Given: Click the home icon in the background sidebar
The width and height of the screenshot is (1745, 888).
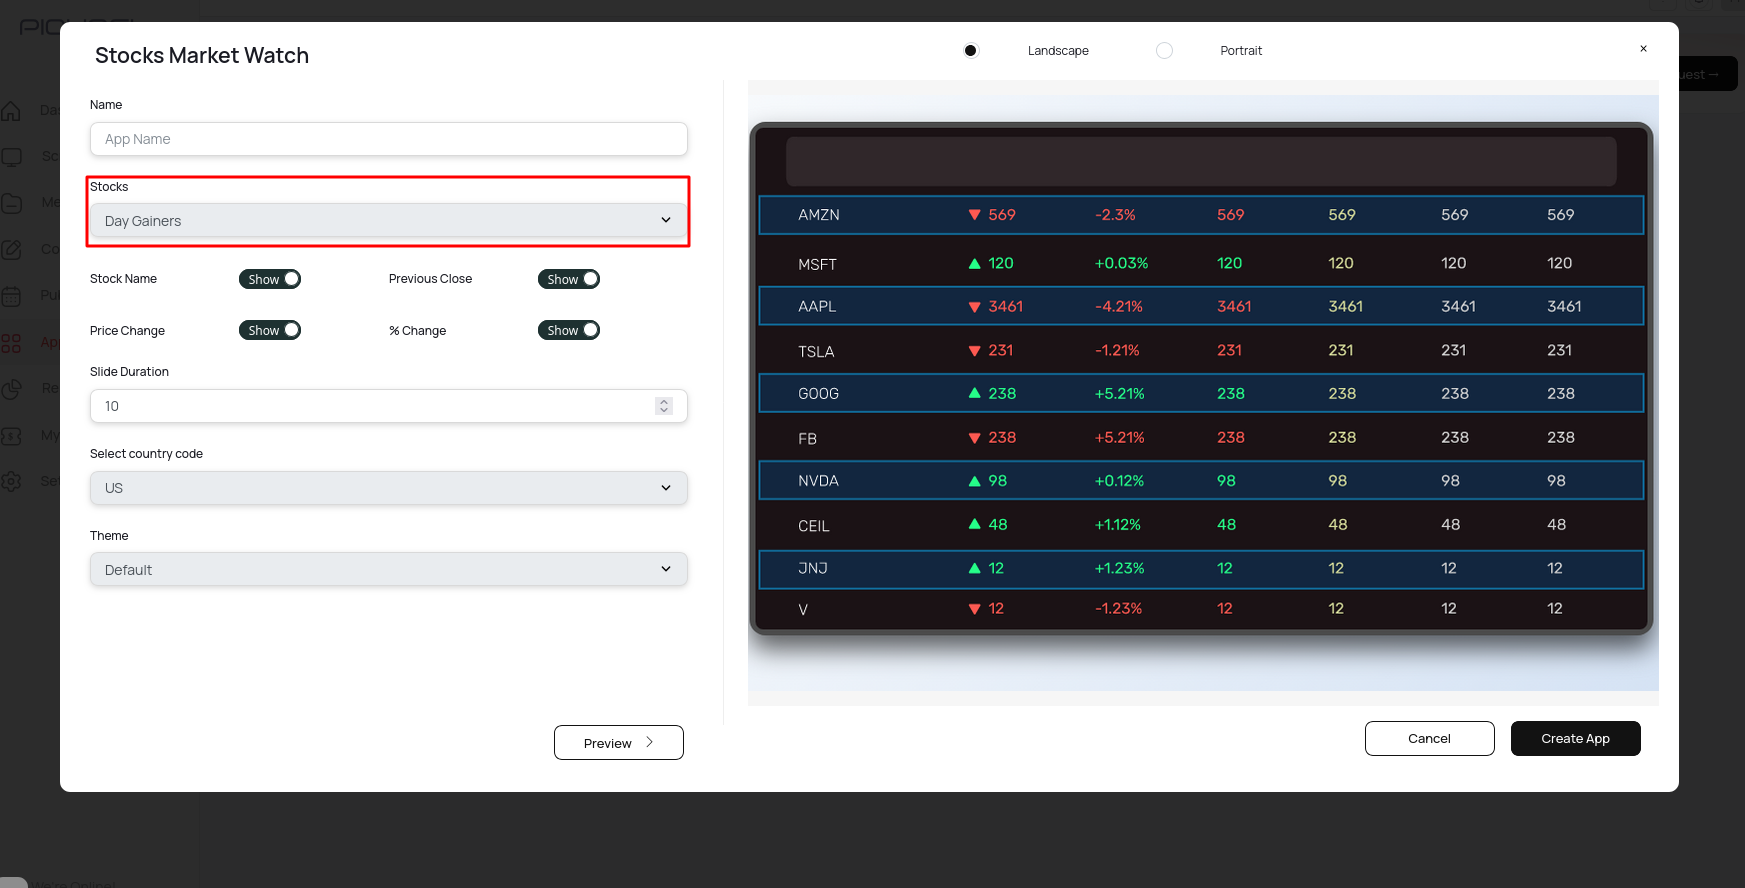Looking at the screenshot, I should [11, 110].
